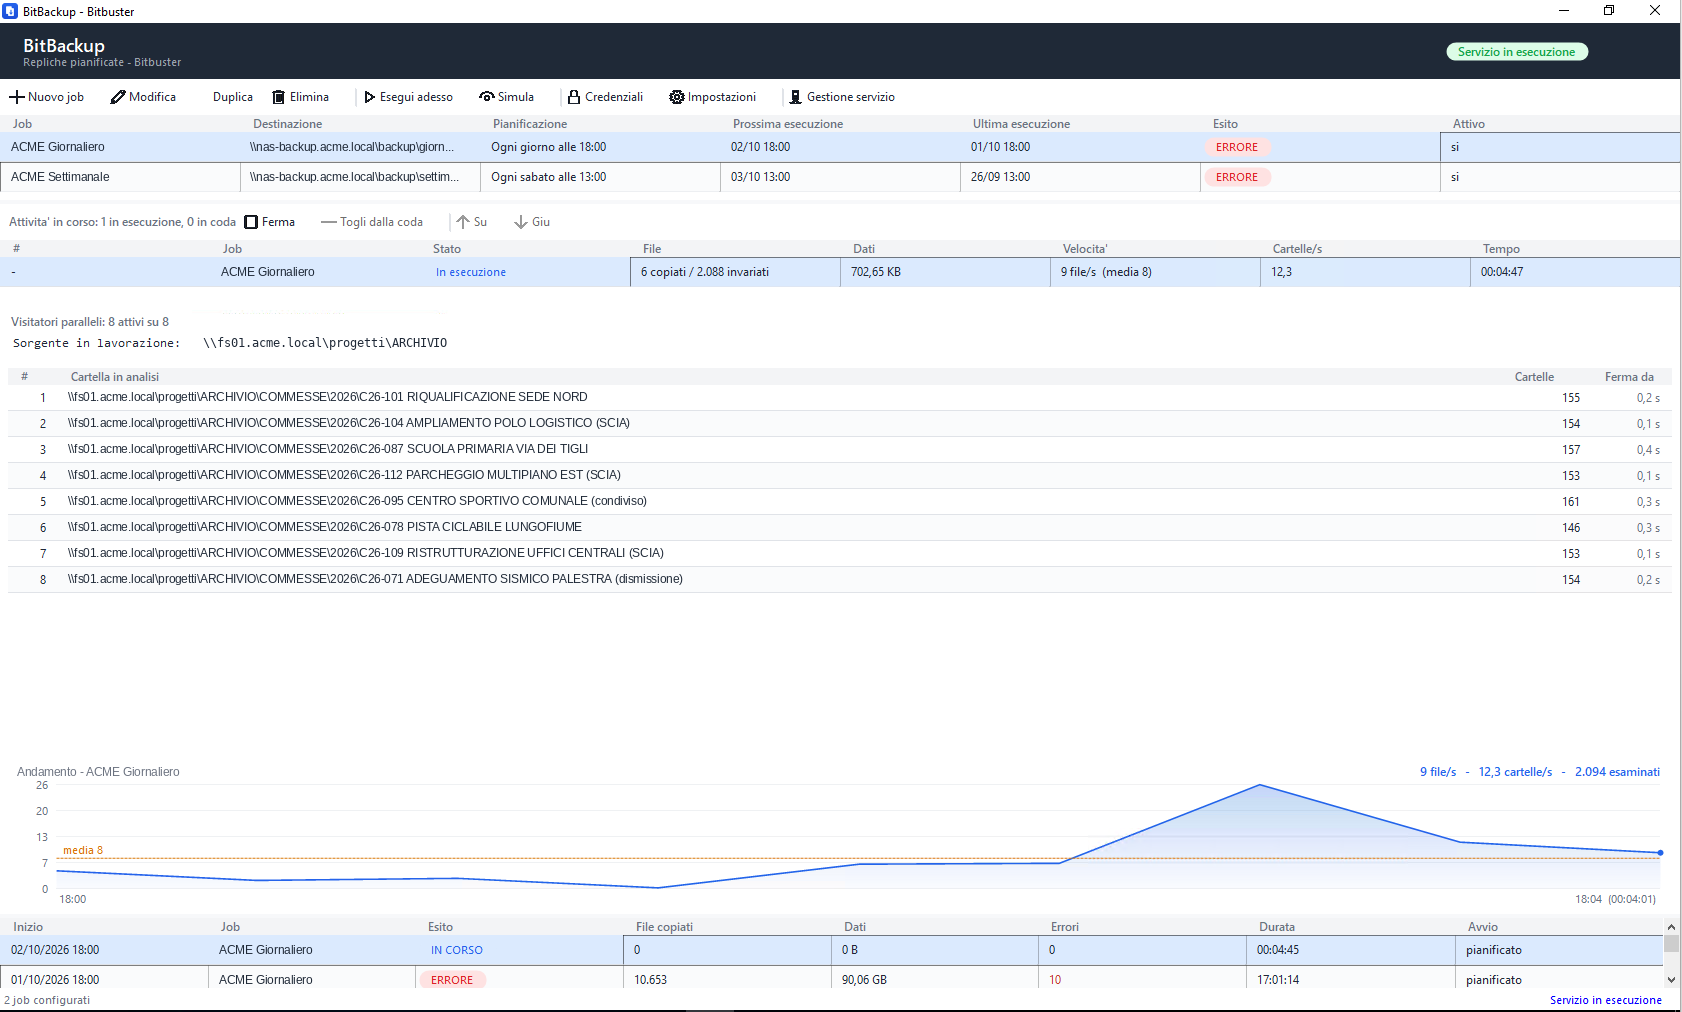Select the running ACME Giornaliero activity row
Image resolution: width=1682 pixels, height=1012 pixels.
(x=840, y=272)
